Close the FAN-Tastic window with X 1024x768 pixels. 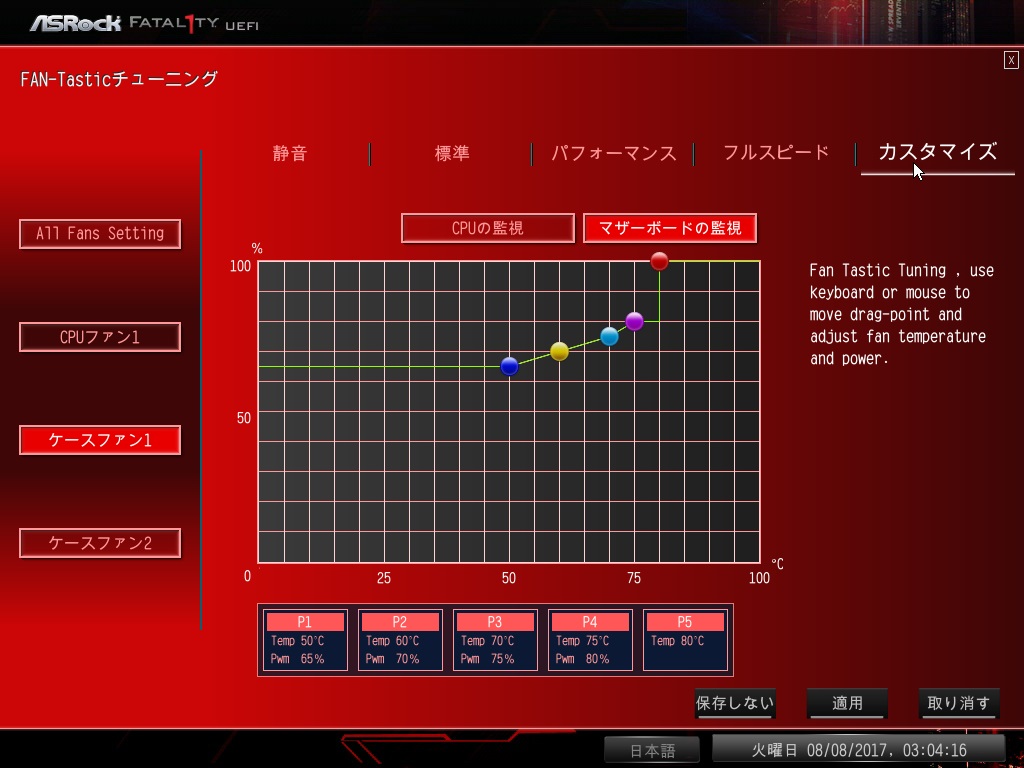click(1011, 60)
